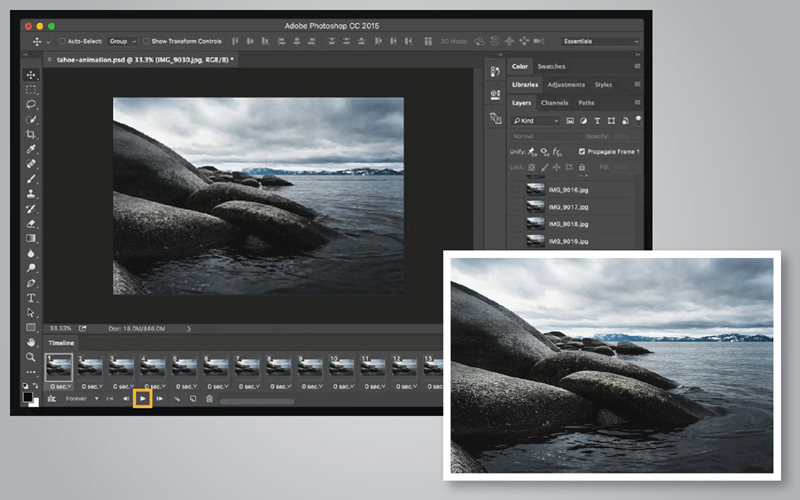Expand status bar info arrow
The height and width of the screenshot is (500, 800).
[189, 329]
